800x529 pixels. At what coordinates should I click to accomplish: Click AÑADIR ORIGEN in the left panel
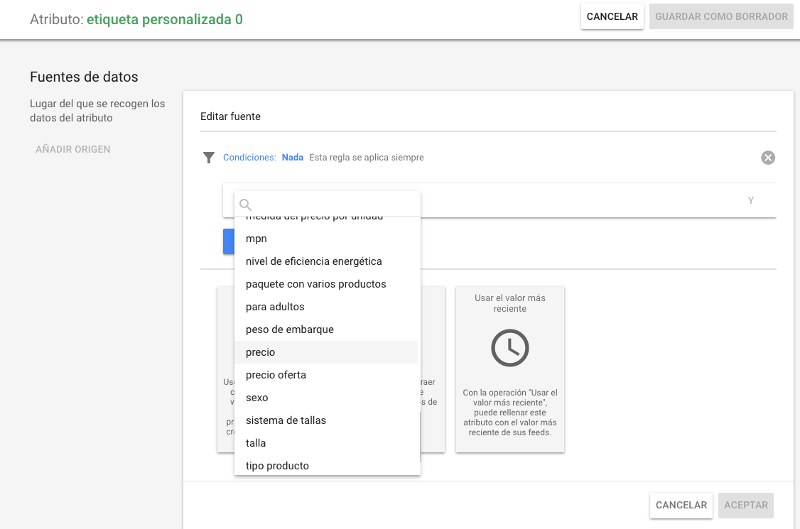(73, 149)
